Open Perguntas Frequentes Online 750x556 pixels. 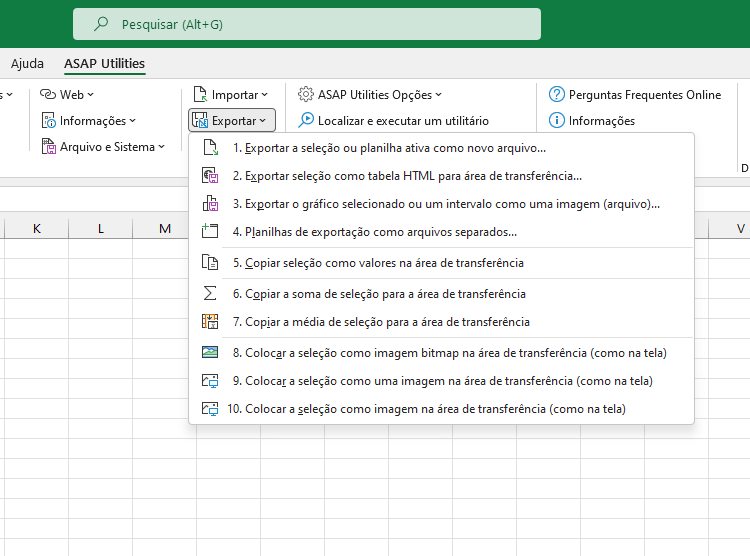pyautogui.click(x=635, y=95)
